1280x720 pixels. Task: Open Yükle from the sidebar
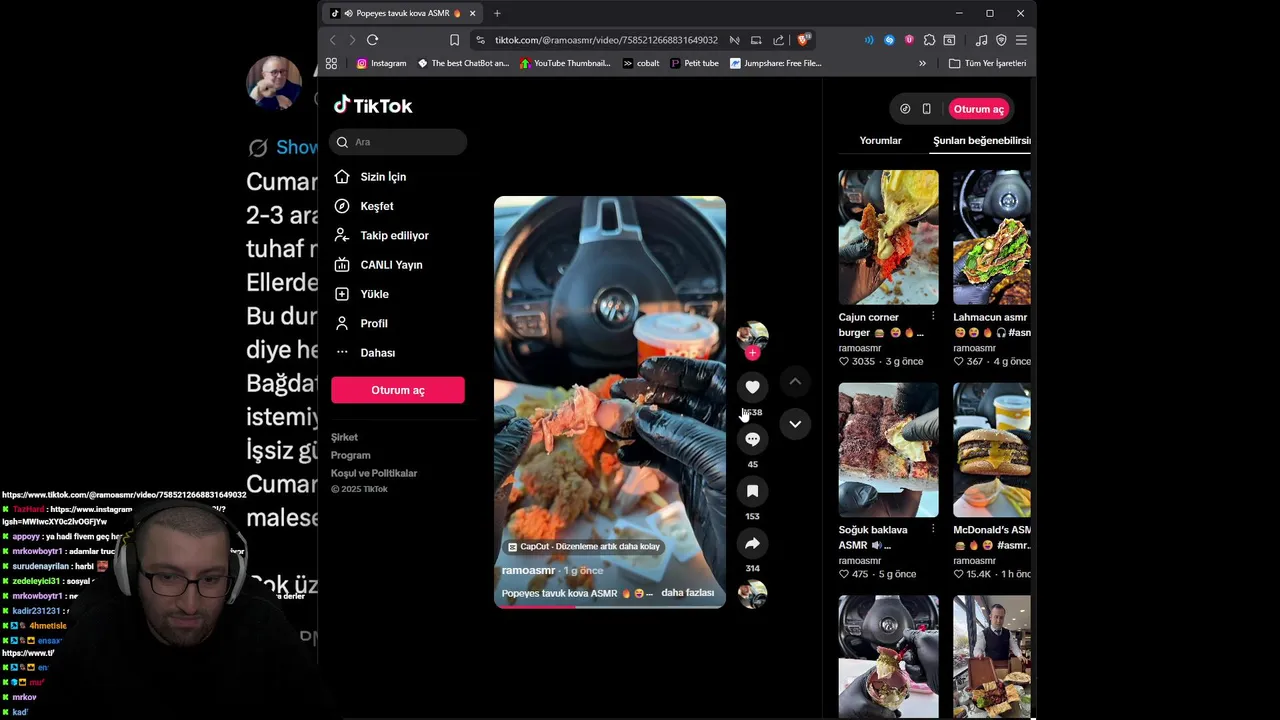pos(361,294)
